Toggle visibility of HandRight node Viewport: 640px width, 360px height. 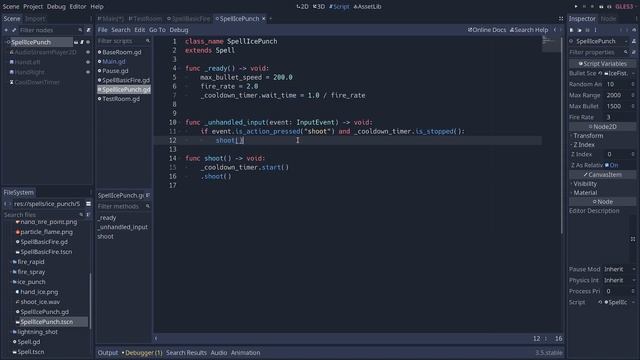tap(88, 72)
